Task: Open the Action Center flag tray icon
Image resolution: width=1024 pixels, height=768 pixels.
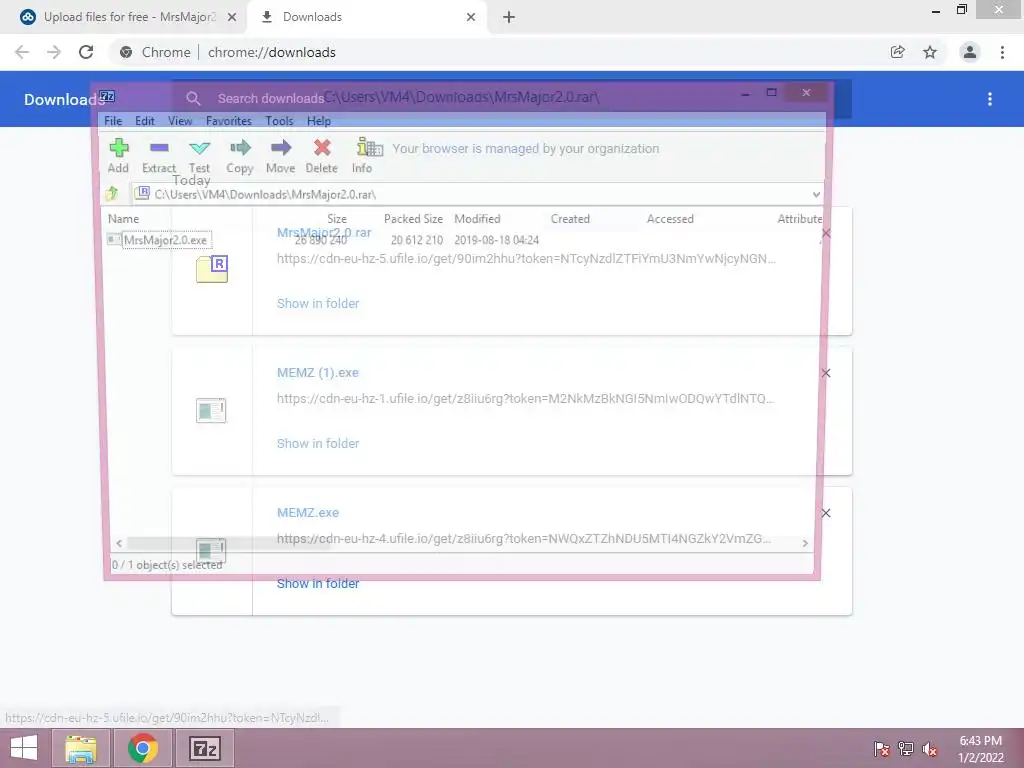Action: [x=882, y=748]
